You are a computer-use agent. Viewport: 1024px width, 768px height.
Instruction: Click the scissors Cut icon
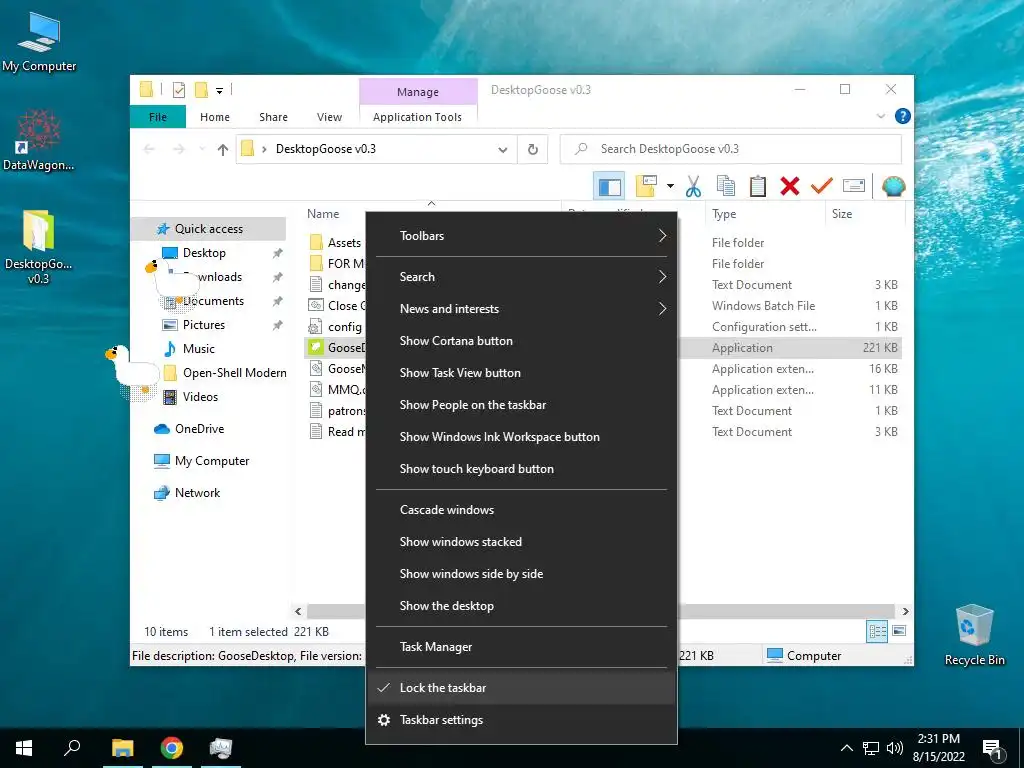coord(693,187)
